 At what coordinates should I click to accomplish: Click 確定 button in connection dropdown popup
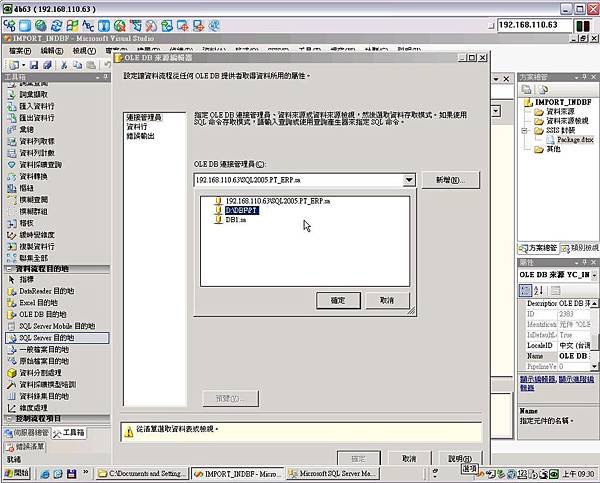pyautogui.click(x=338, y=300)
